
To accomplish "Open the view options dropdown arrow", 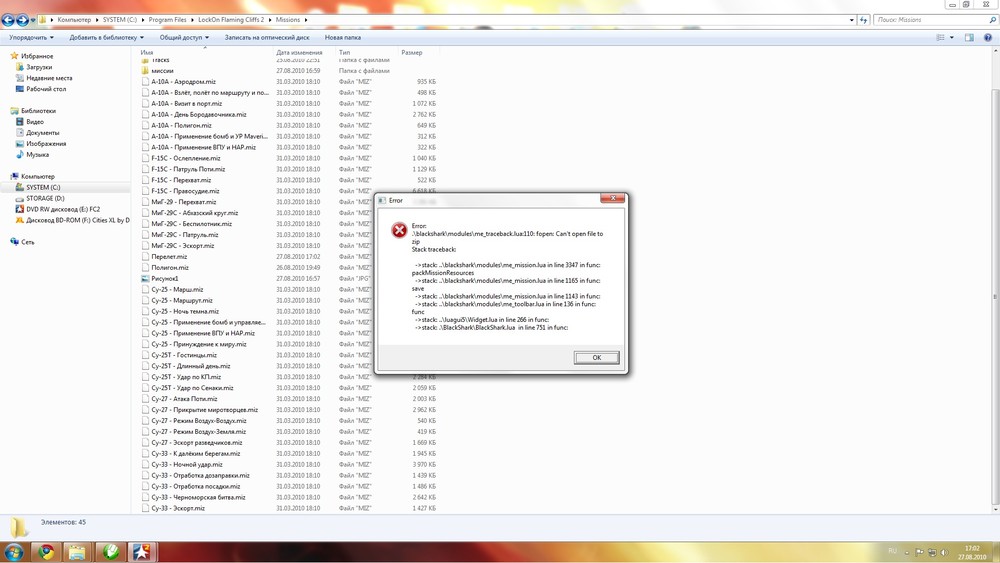I will pos(952,38).
